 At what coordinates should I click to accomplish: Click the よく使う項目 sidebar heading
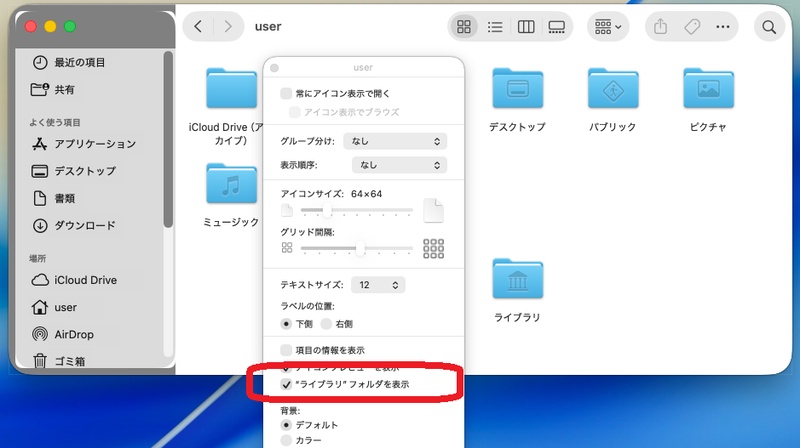pos(55,122)
